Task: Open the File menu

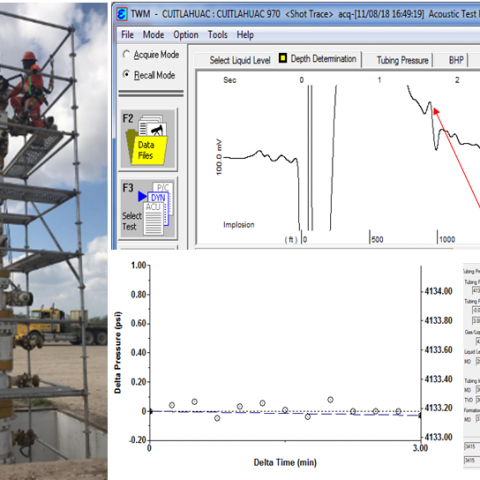Action: click(127, 35)
